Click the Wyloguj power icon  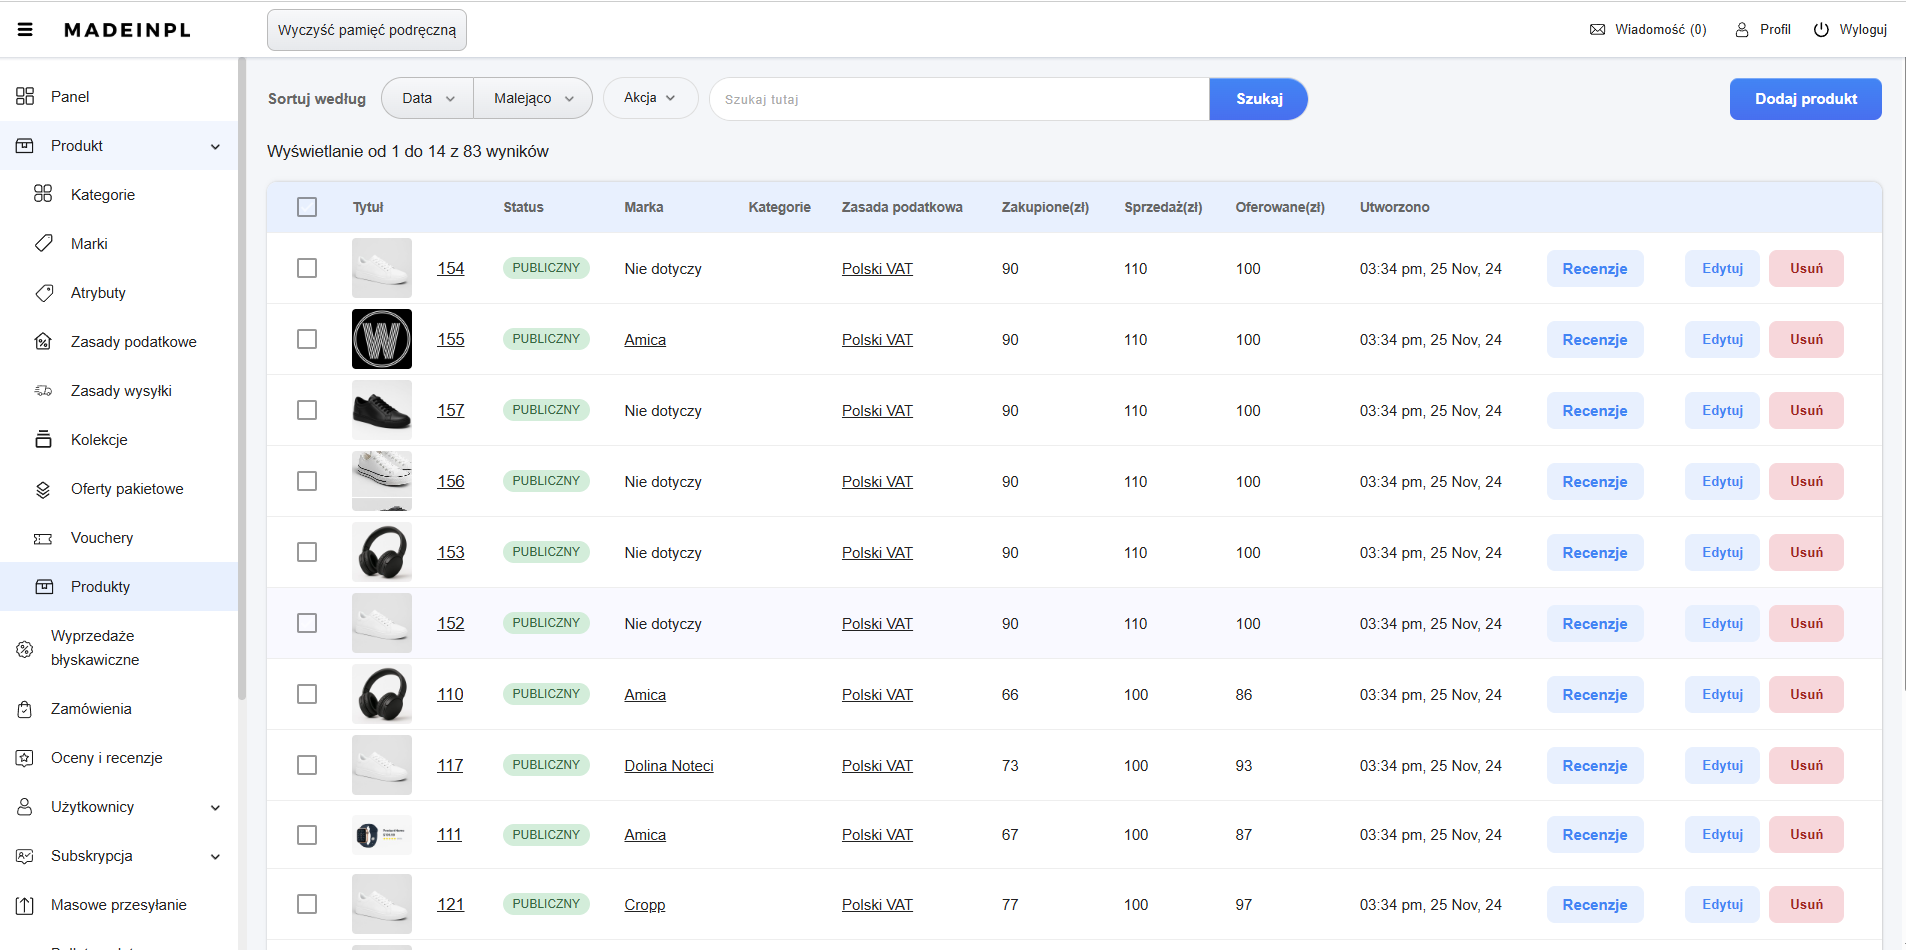[1821, 30]
